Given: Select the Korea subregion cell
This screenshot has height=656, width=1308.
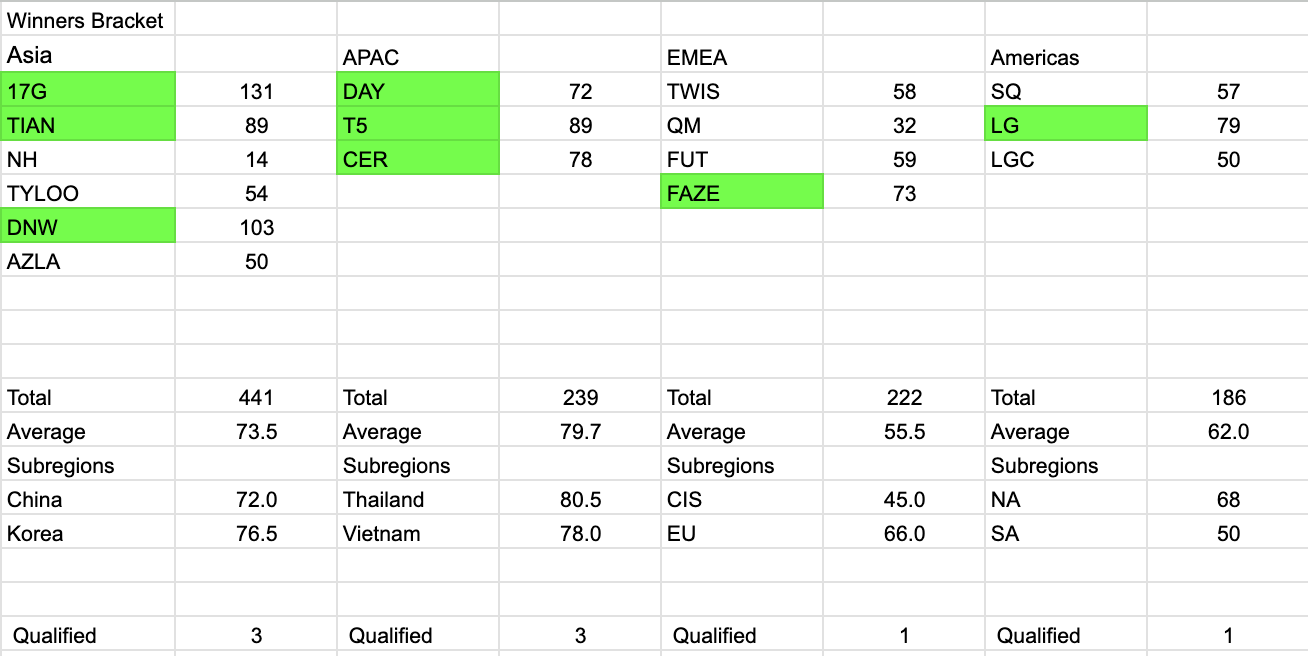Looking at the screenshot, I should [88, 534].
